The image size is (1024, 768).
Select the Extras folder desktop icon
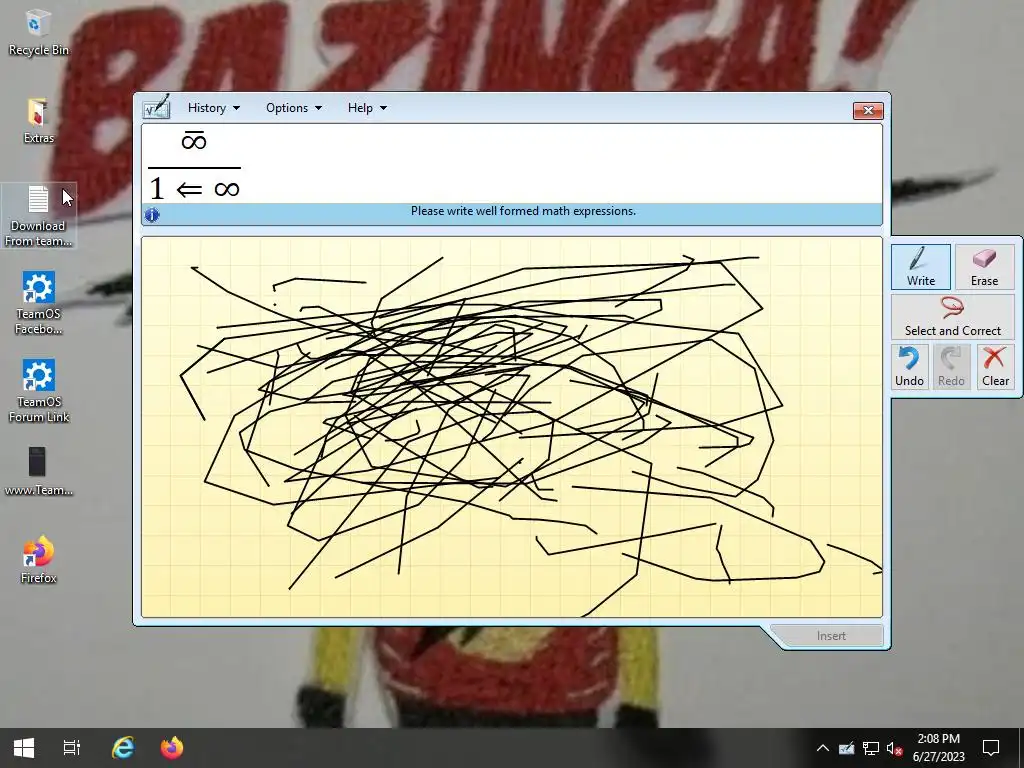(x=38, y=121)
